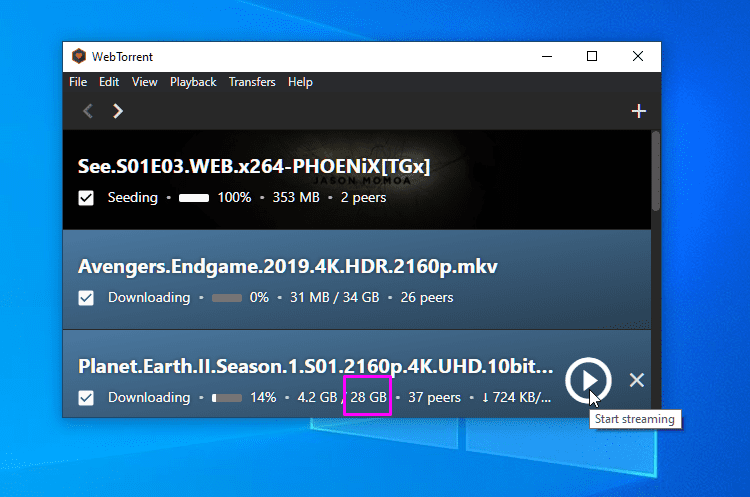Click the '353 MB' size text
This screenshot has width=750, height=497.
(x=296, y=198)
